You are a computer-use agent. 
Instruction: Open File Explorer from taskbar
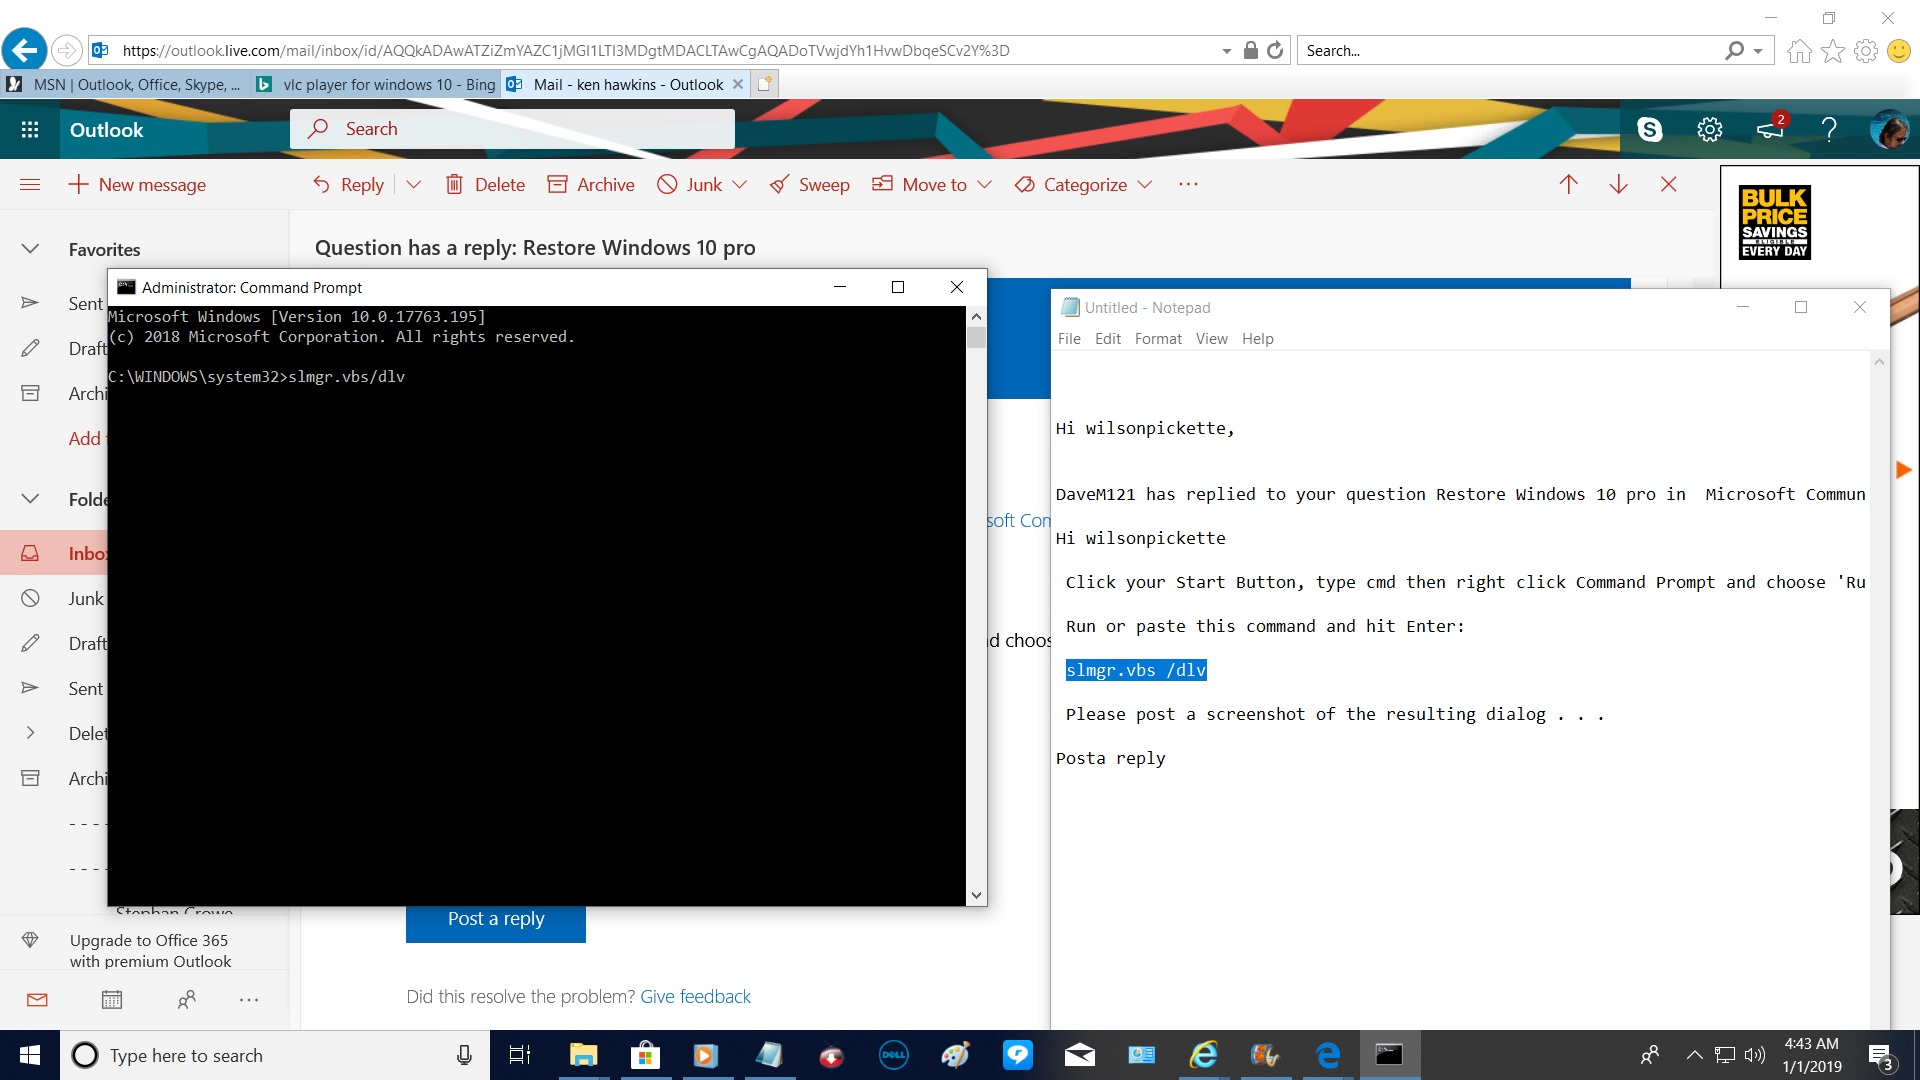click(x=583, y=1055)
